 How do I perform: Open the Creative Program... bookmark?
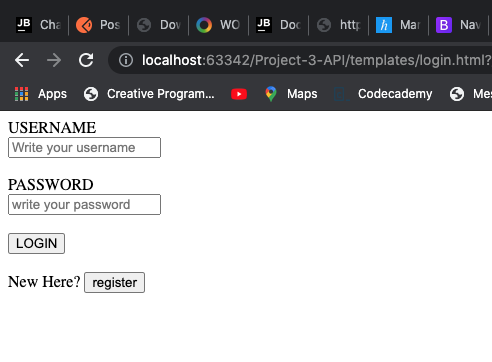click(149, 94)
